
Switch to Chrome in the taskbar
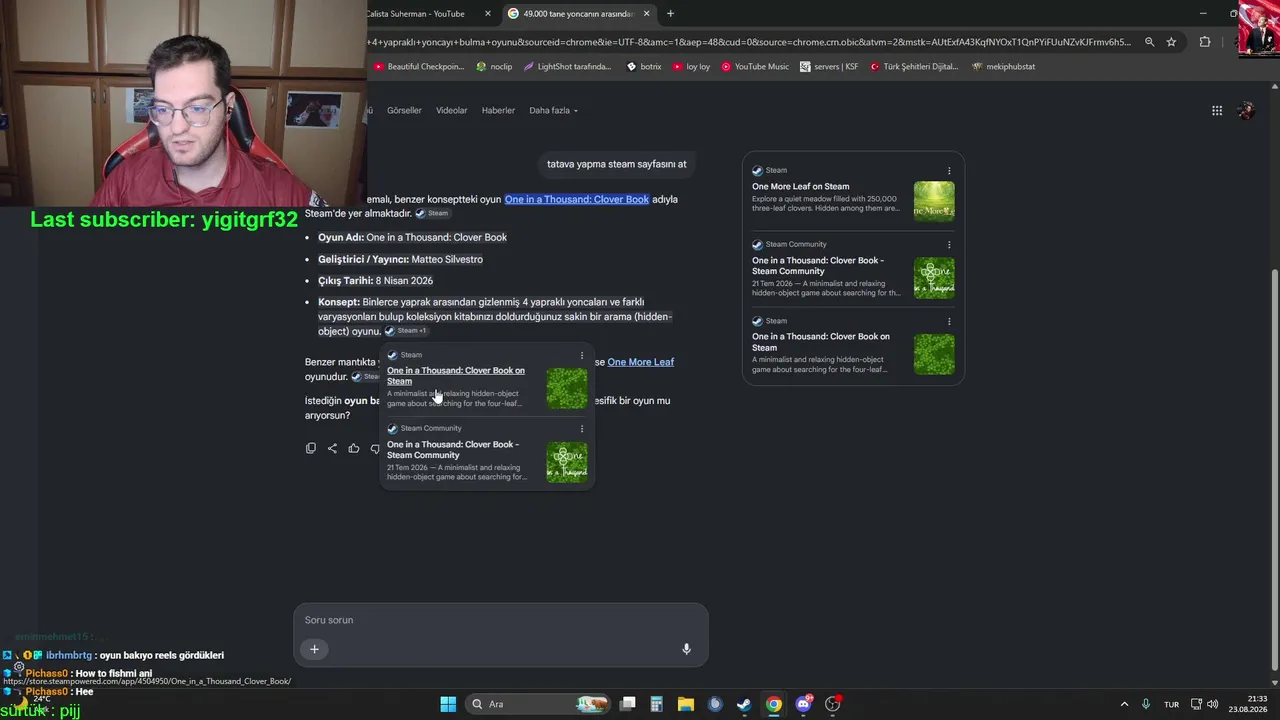click(x=774, y=704)
